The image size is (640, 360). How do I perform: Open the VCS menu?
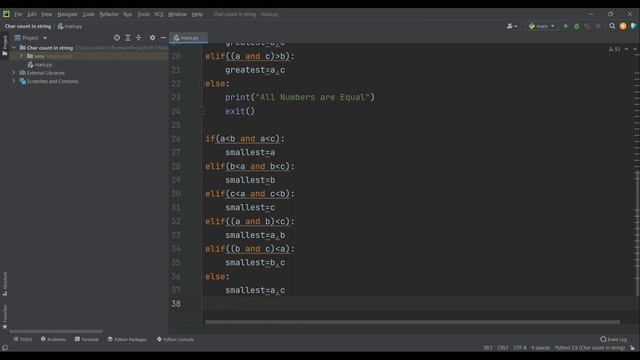click(x=159, y=14)
